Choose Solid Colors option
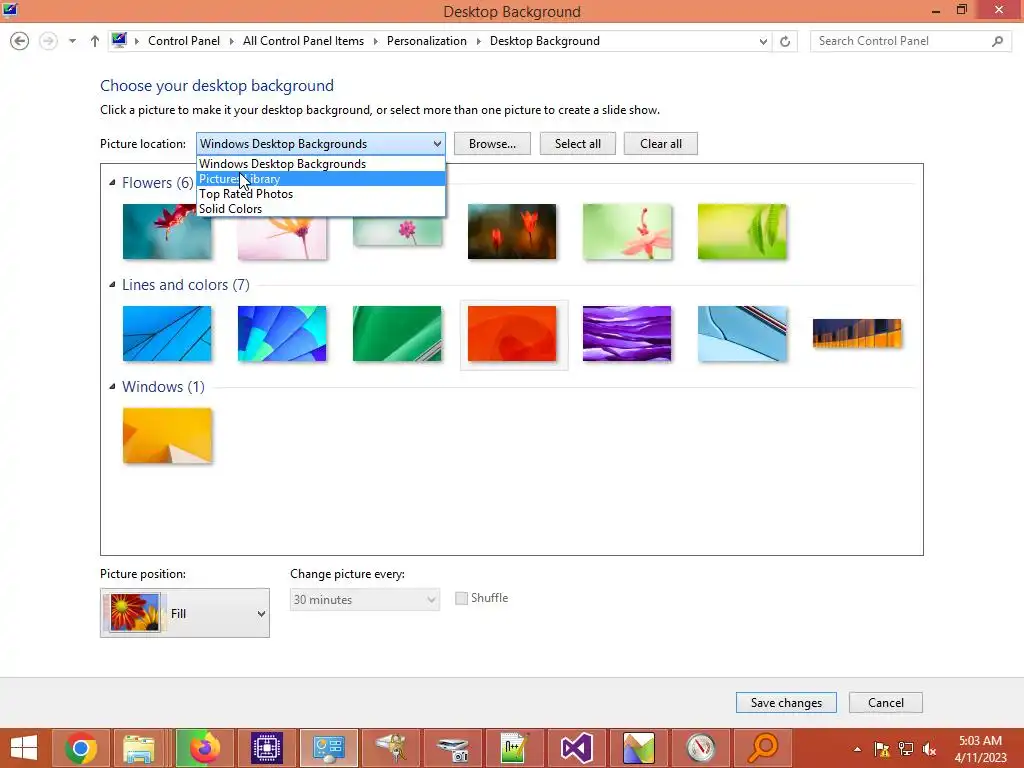The image size is (1024, 768). (x=321, y=209)
